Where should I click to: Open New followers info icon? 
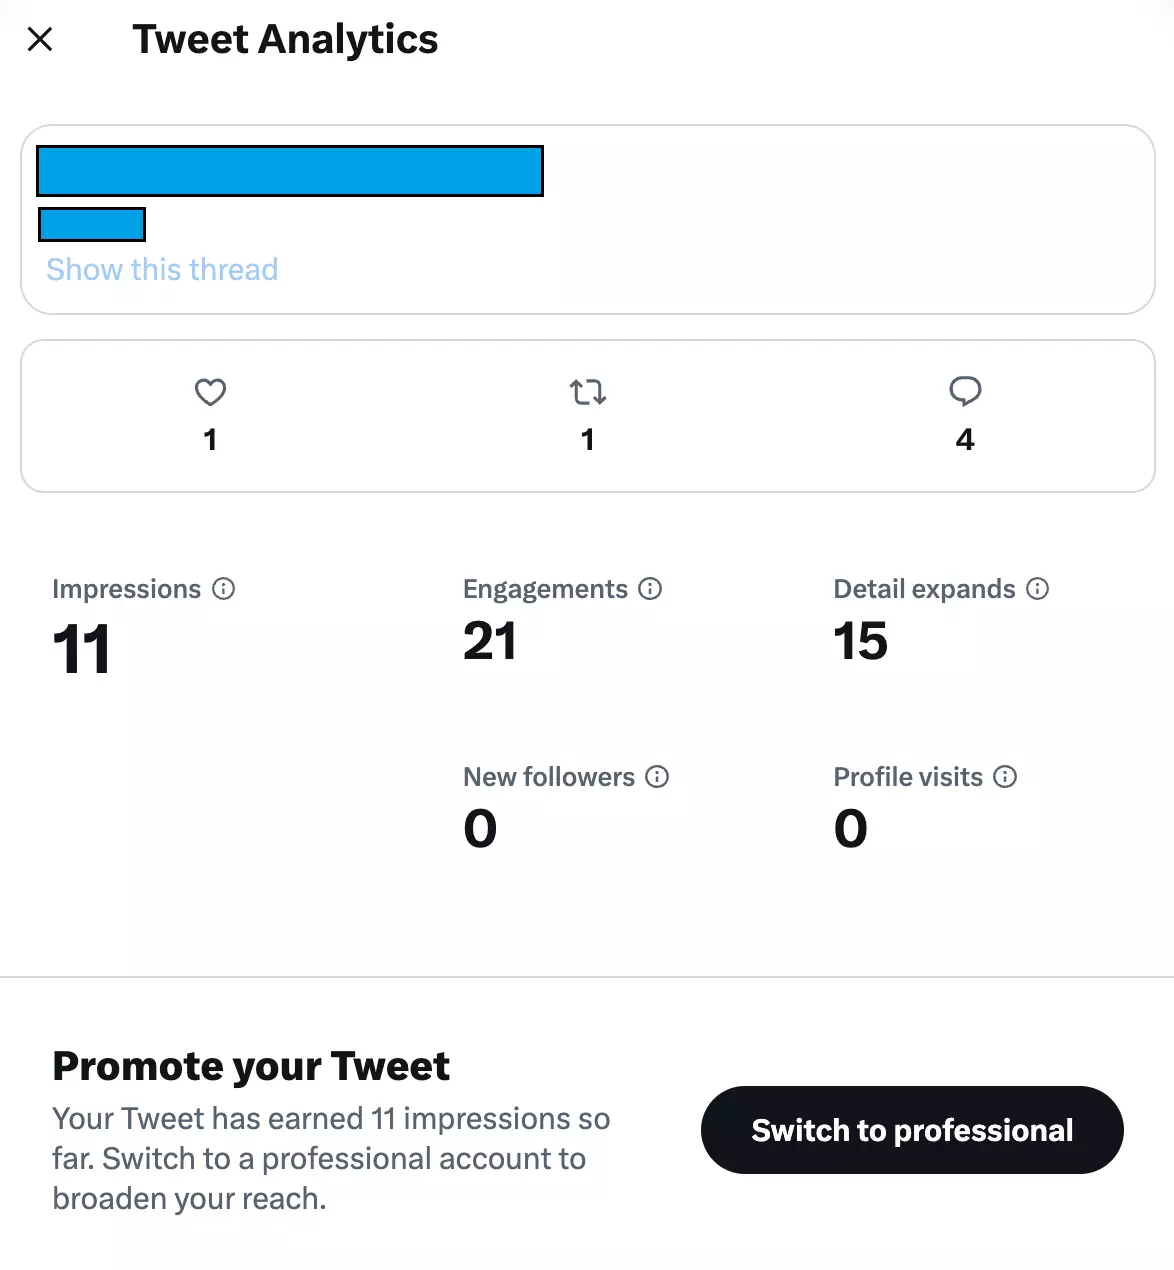(657, 777)
